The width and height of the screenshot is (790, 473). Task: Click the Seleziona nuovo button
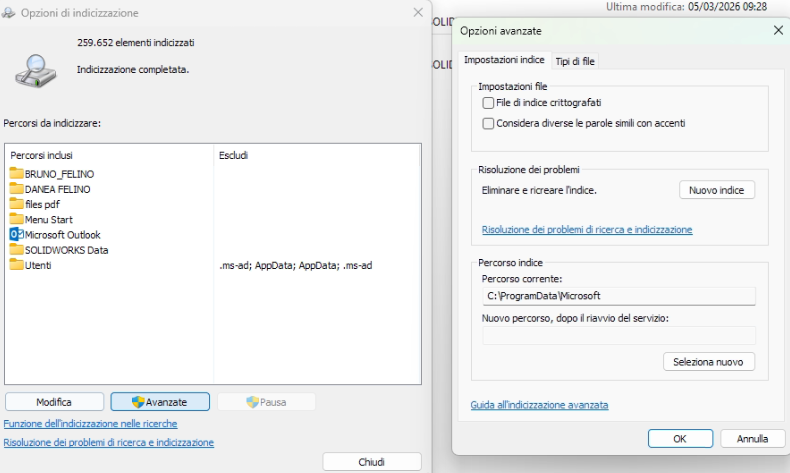(x=708, y=362)
